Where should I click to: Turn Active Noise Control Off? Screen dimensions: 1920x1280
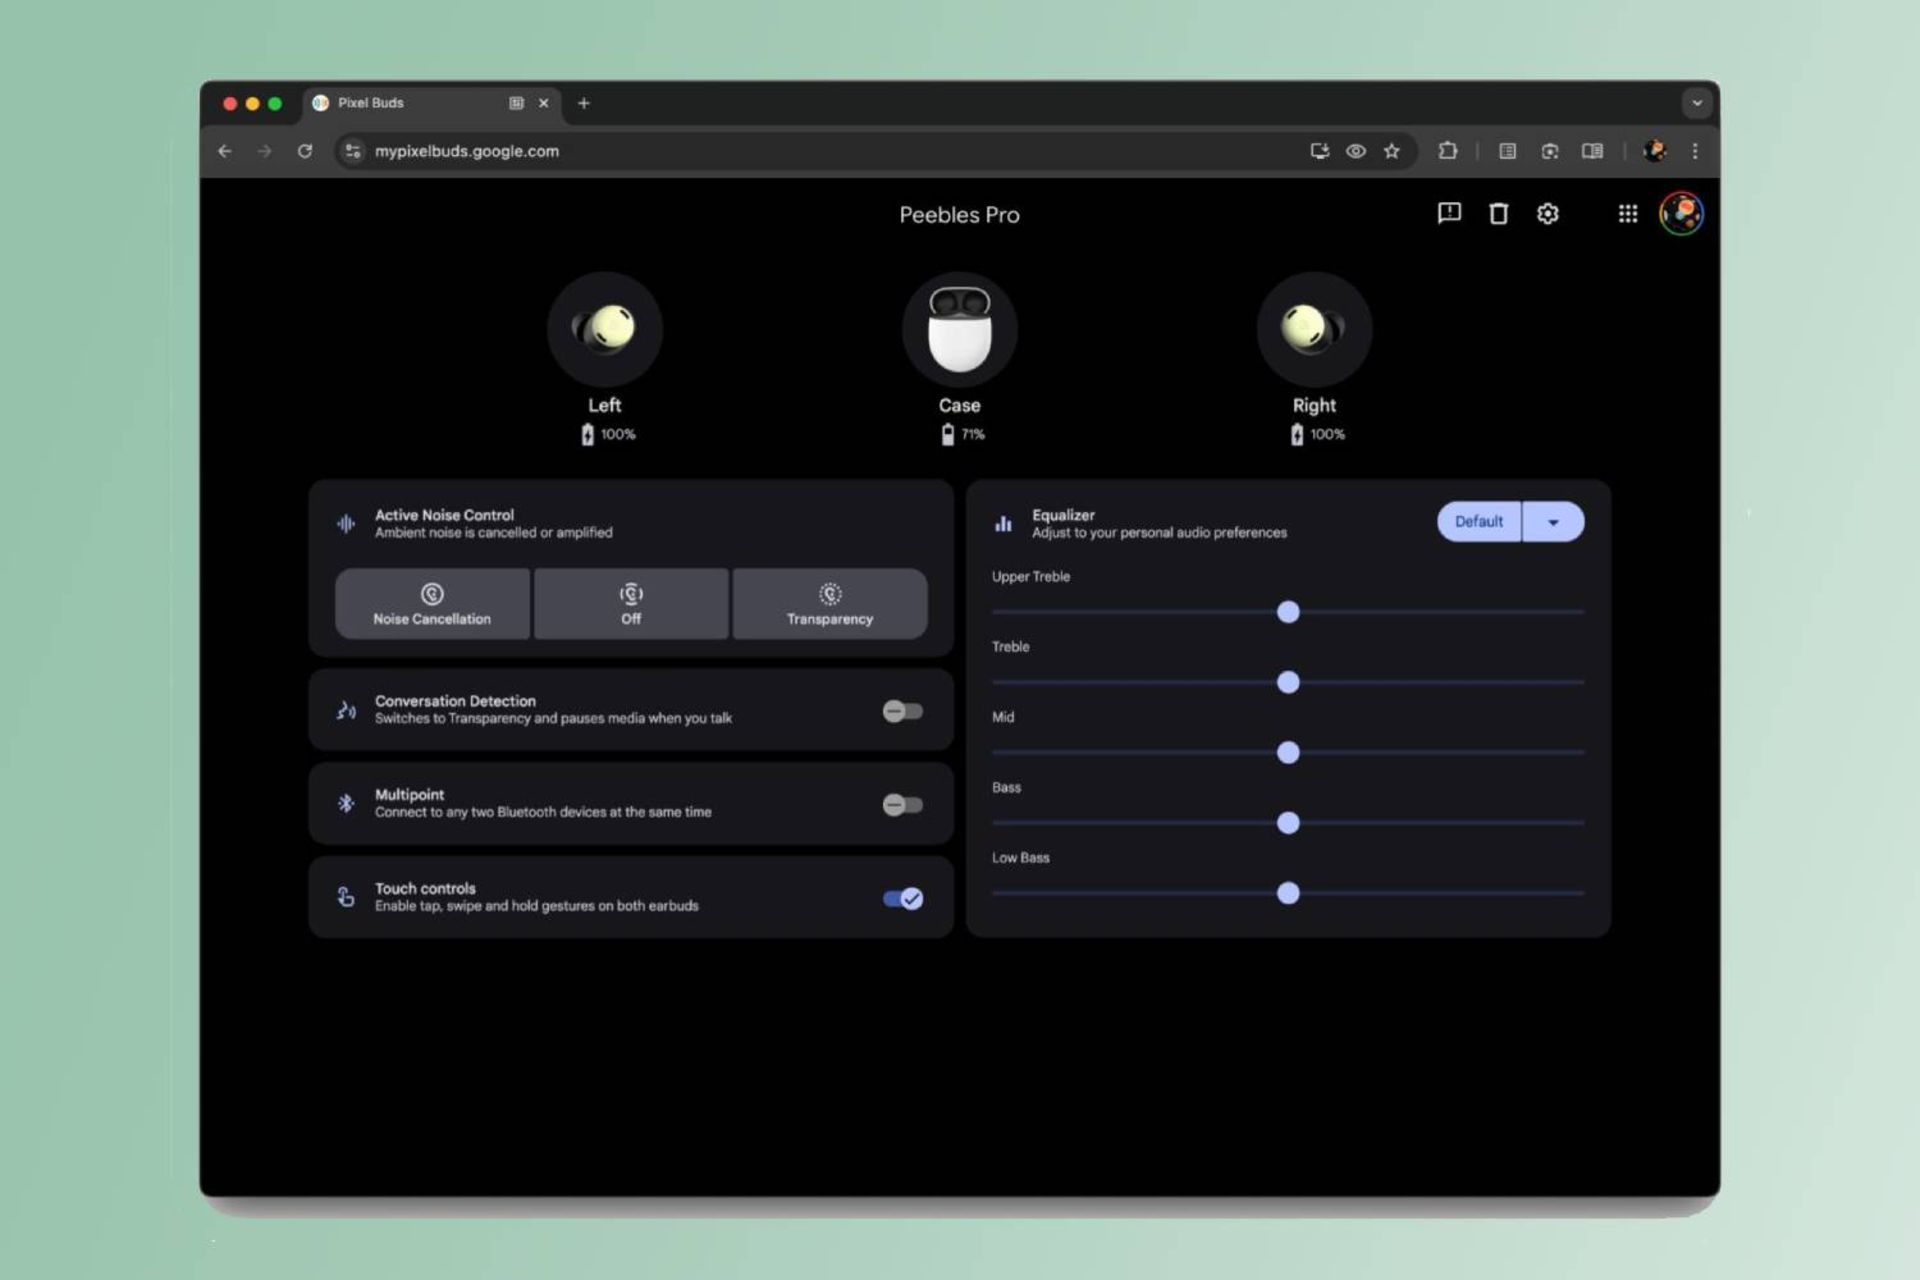click(631, 604)
